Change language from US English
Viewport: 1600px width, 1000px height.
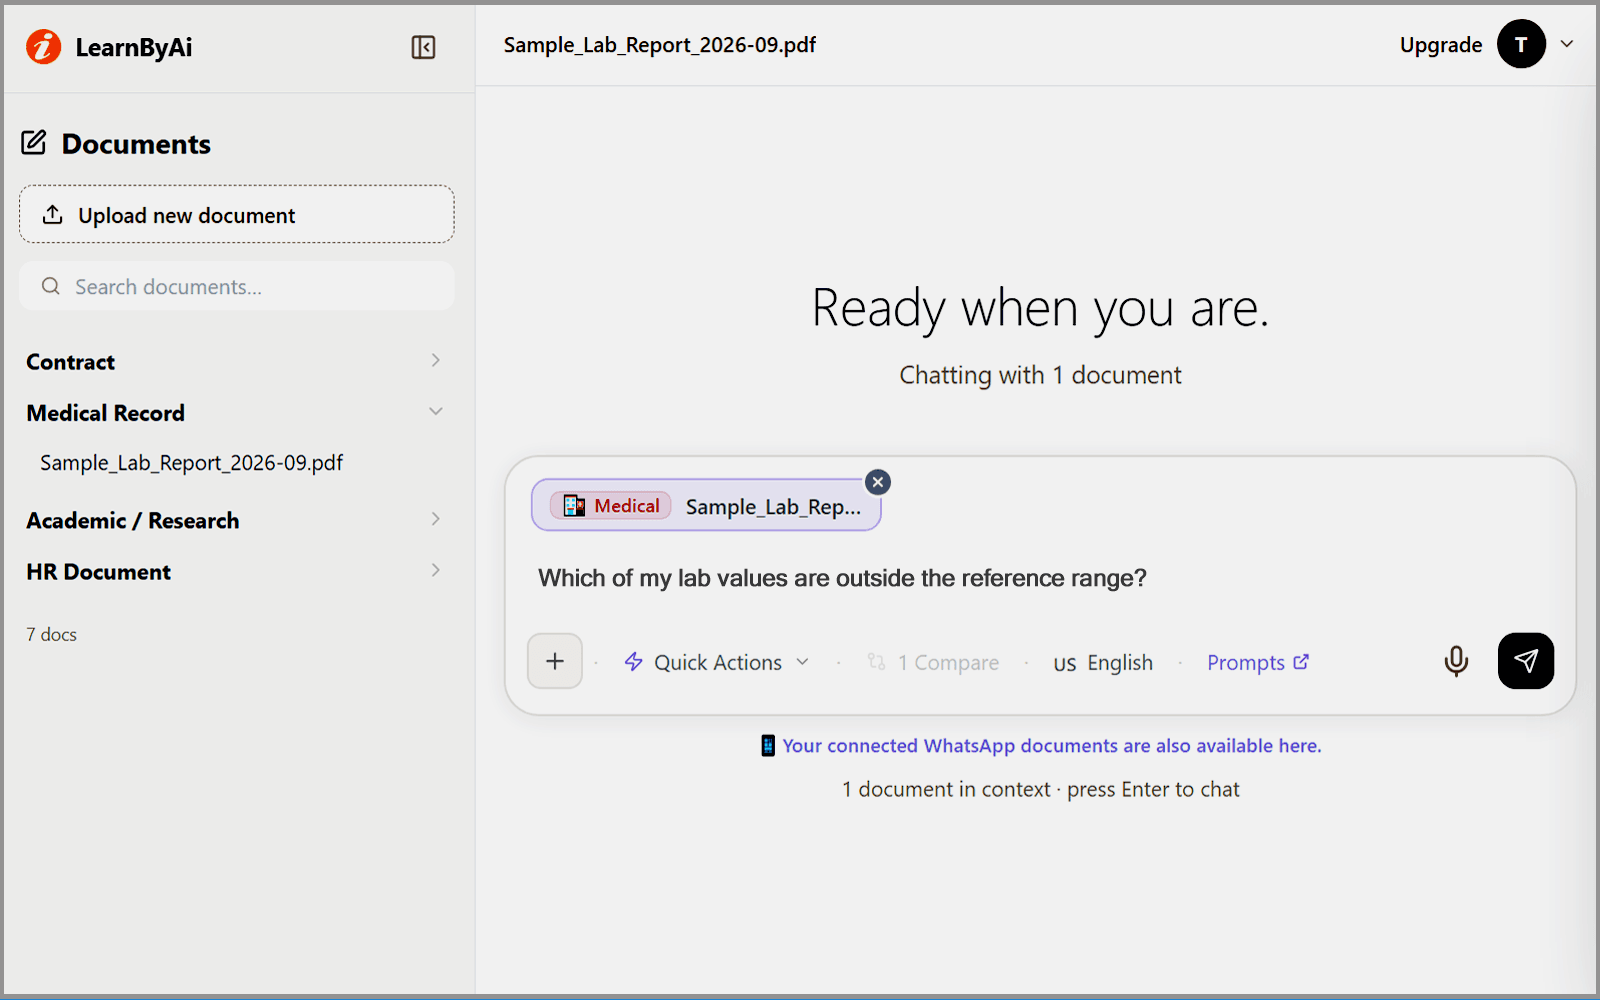pyautogui.click(x=1103, y=662)
